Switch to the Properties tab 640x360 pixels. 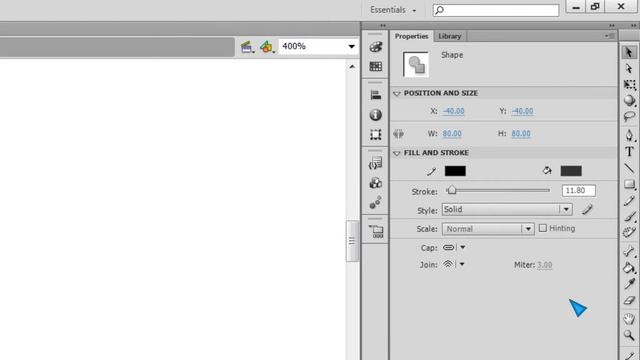click(411, 36)
